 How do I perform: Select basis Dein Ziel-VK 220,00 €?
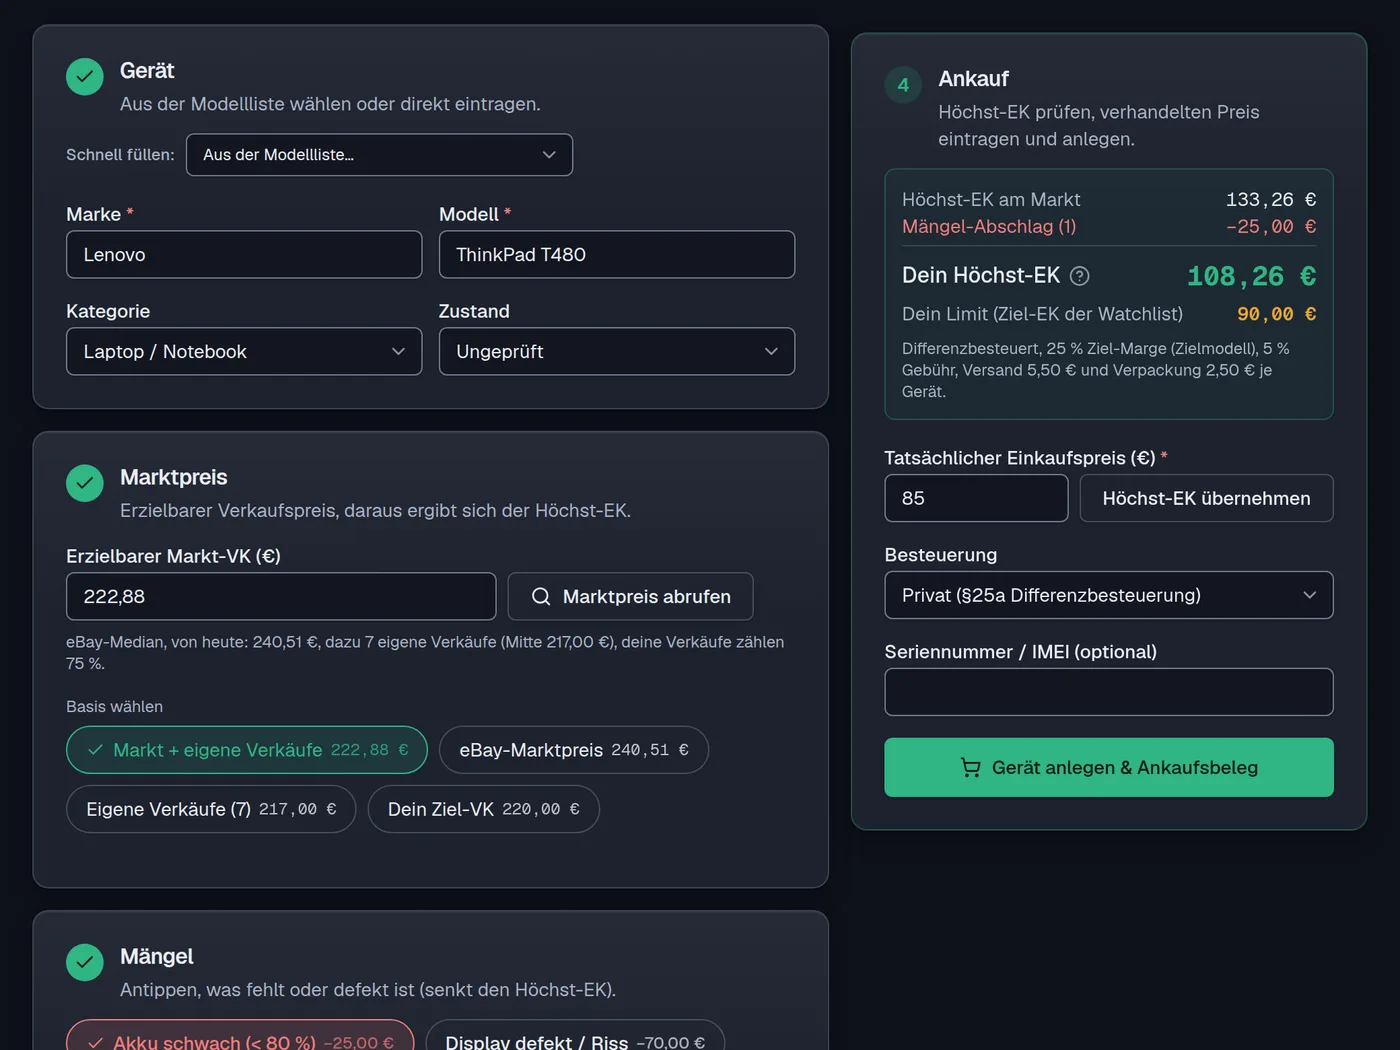484,809
